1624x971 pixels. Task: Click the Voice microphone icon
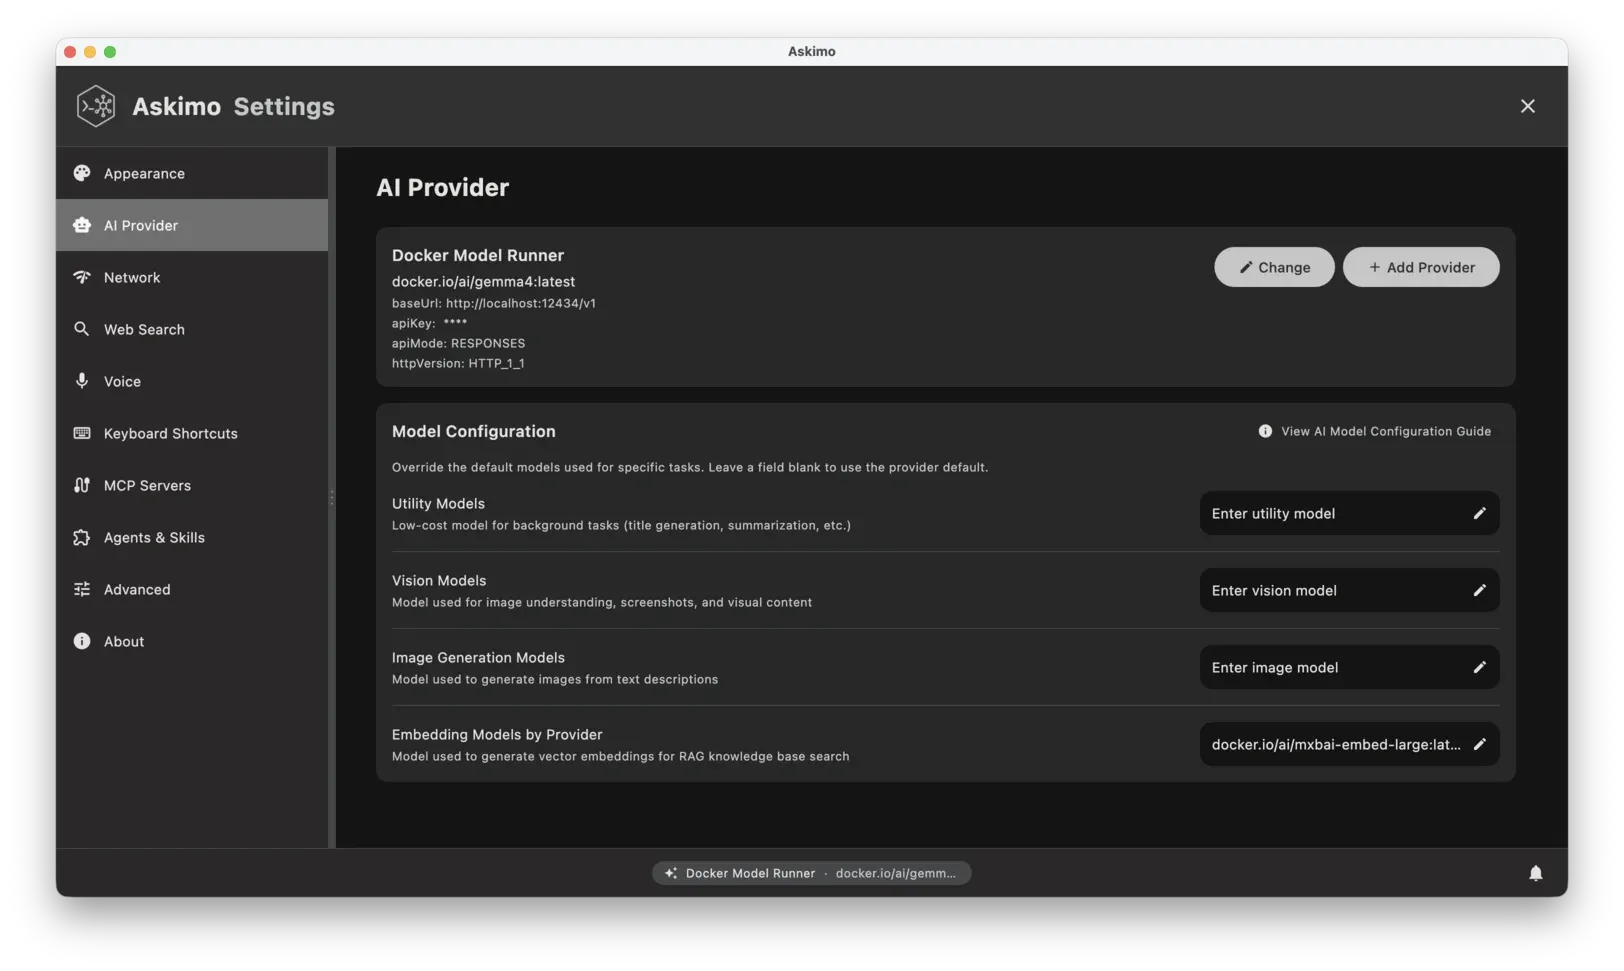point(82,381)
